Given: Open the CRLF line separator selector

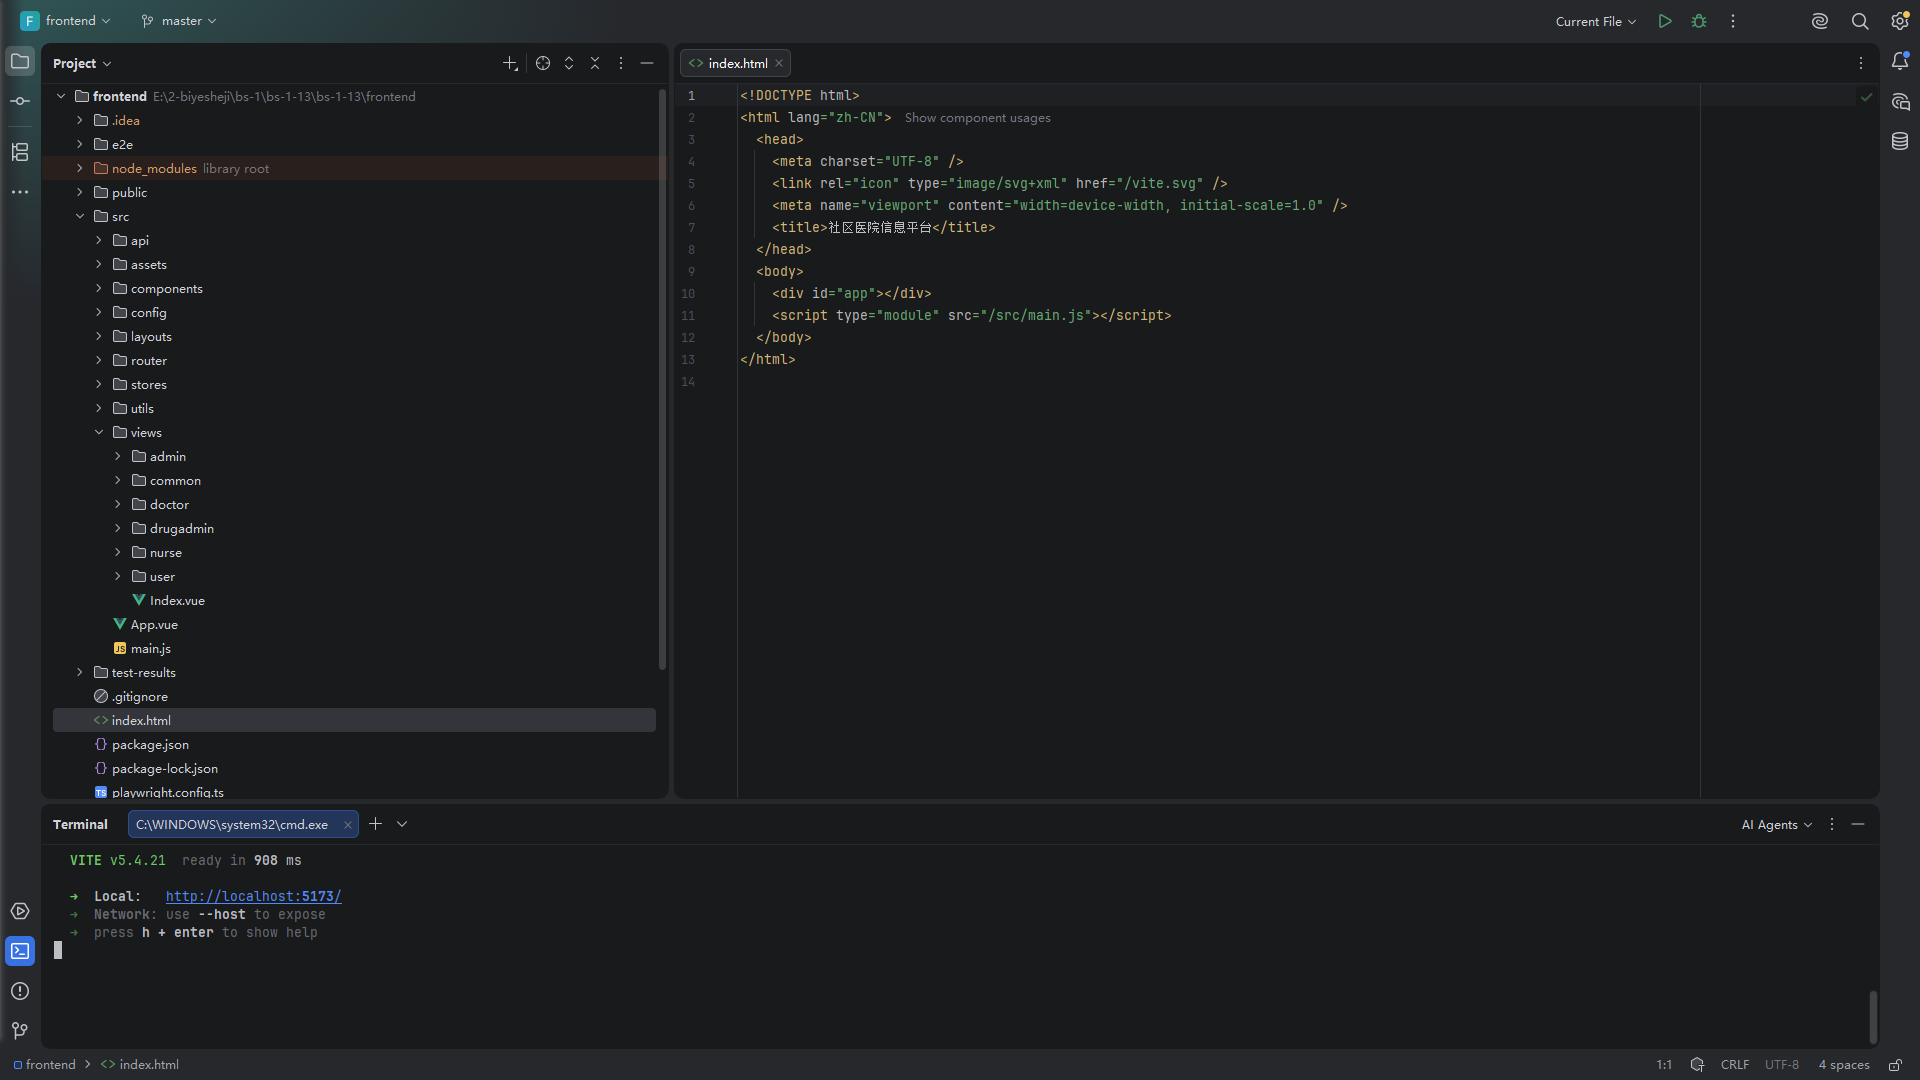Looking at the screenshot, I should coord(1735,1065).
